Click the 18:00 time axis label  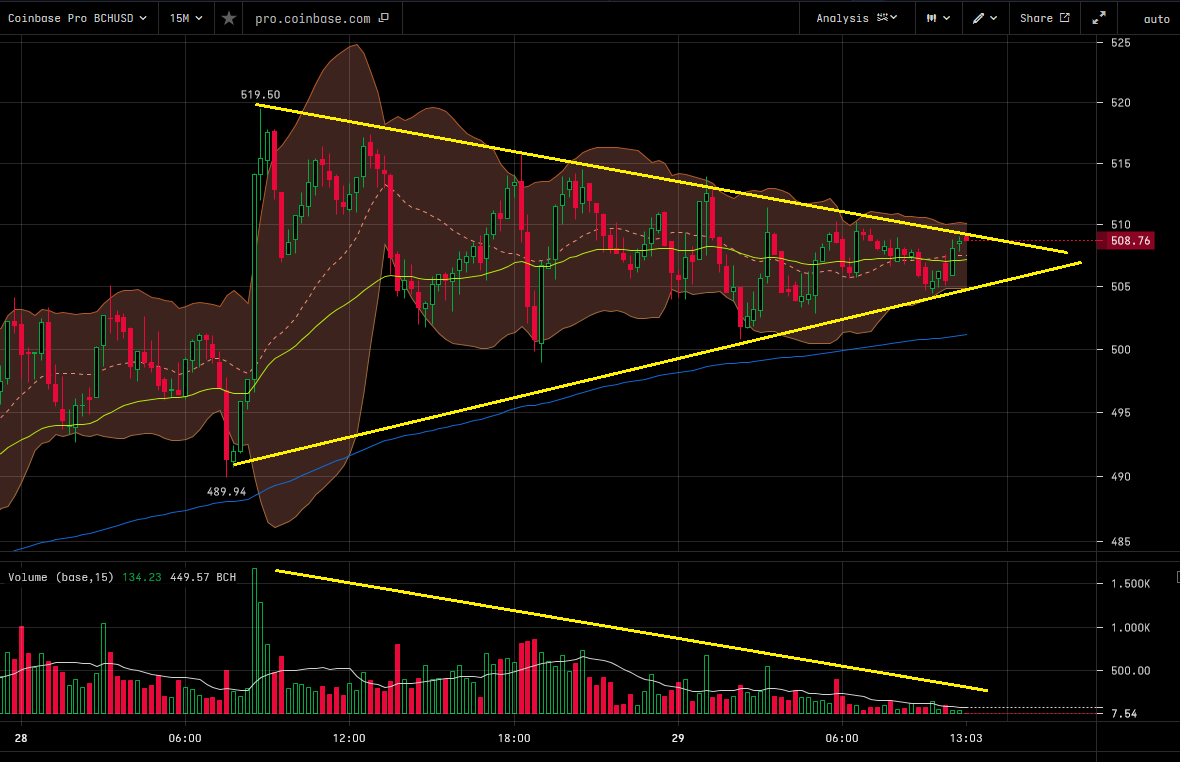pos(514,738)
